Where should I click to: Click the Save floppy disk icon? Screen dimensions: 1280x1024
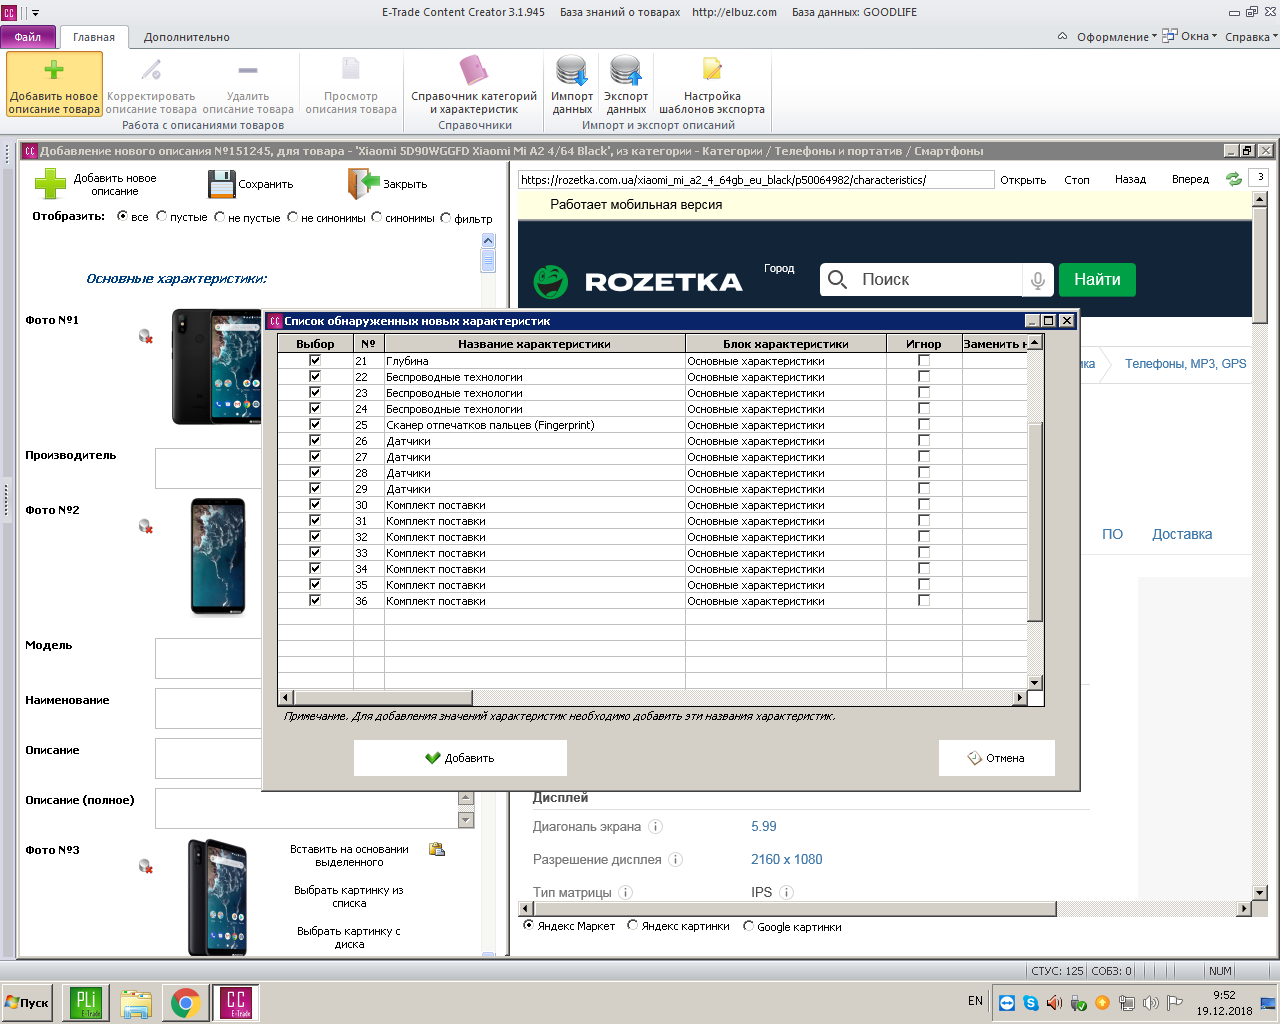pos(221,184)
